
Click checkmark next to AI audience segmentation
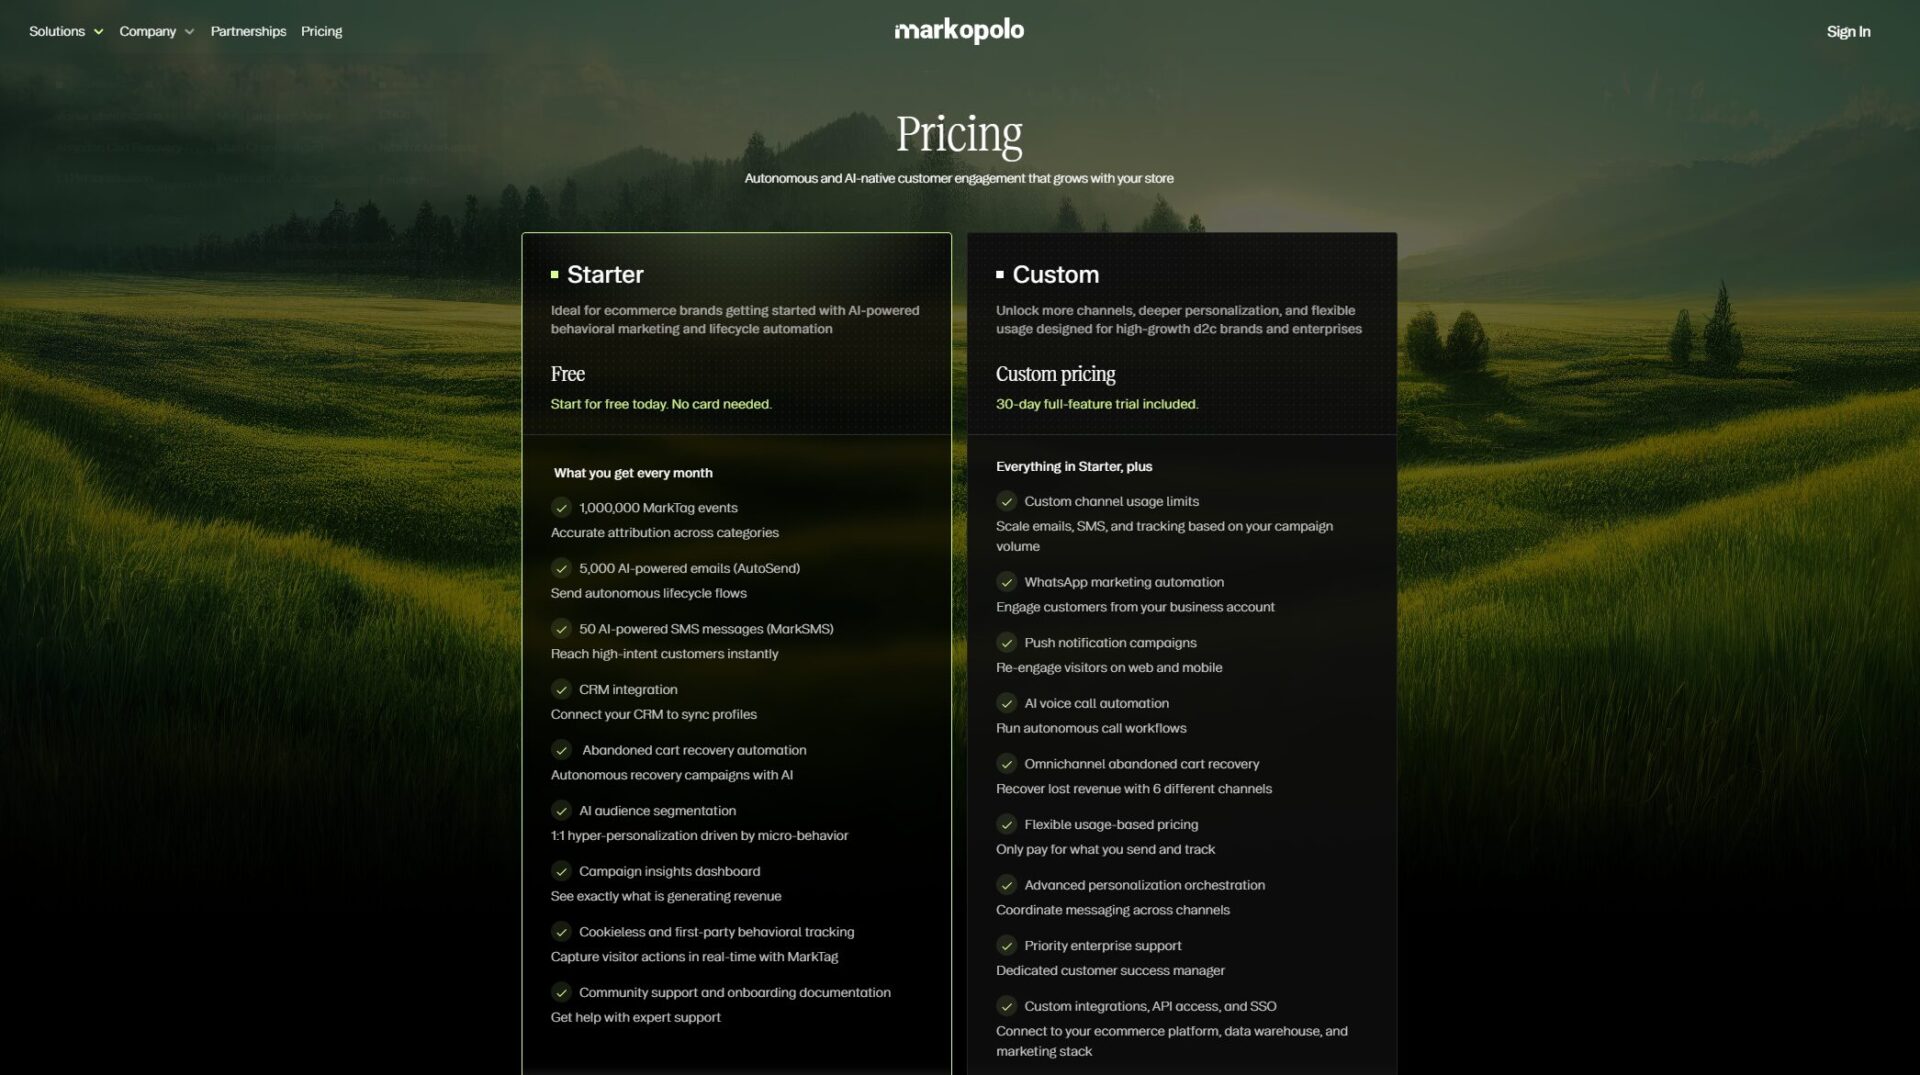point(562,810)
